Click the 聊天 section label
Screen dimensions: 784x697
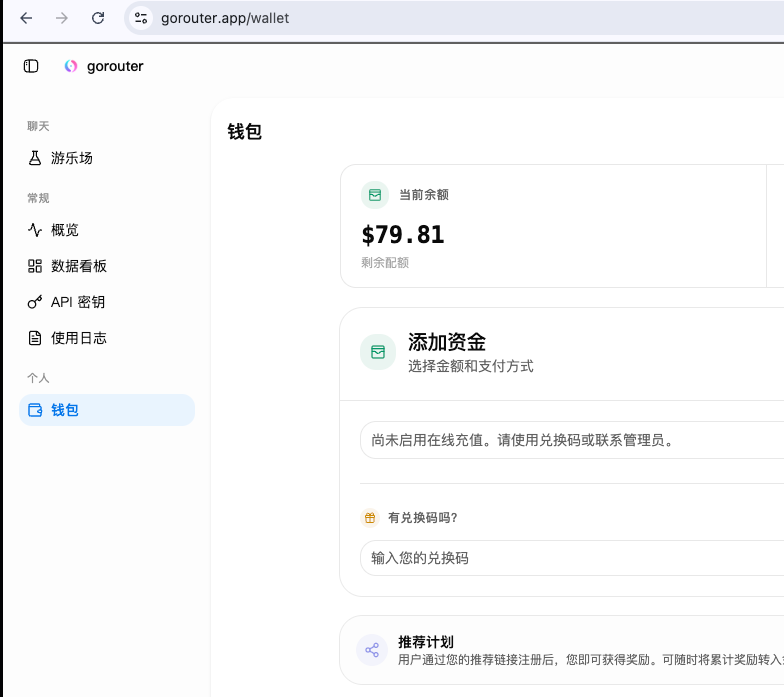click(x=38, y=126)
